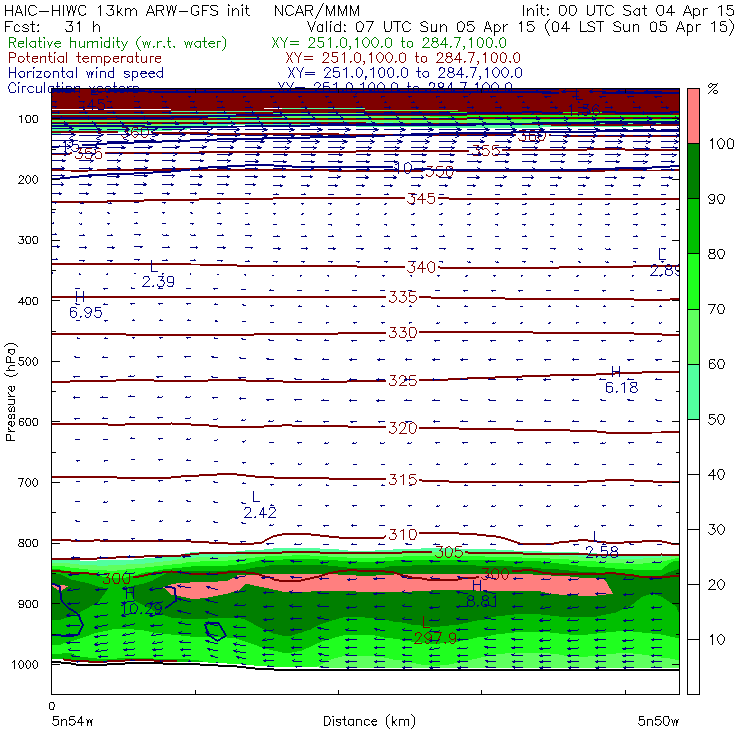Click the 'Pressure (hPa)' y-axis title
Viewport: 740px width, 740px height.
pos(10,392)
